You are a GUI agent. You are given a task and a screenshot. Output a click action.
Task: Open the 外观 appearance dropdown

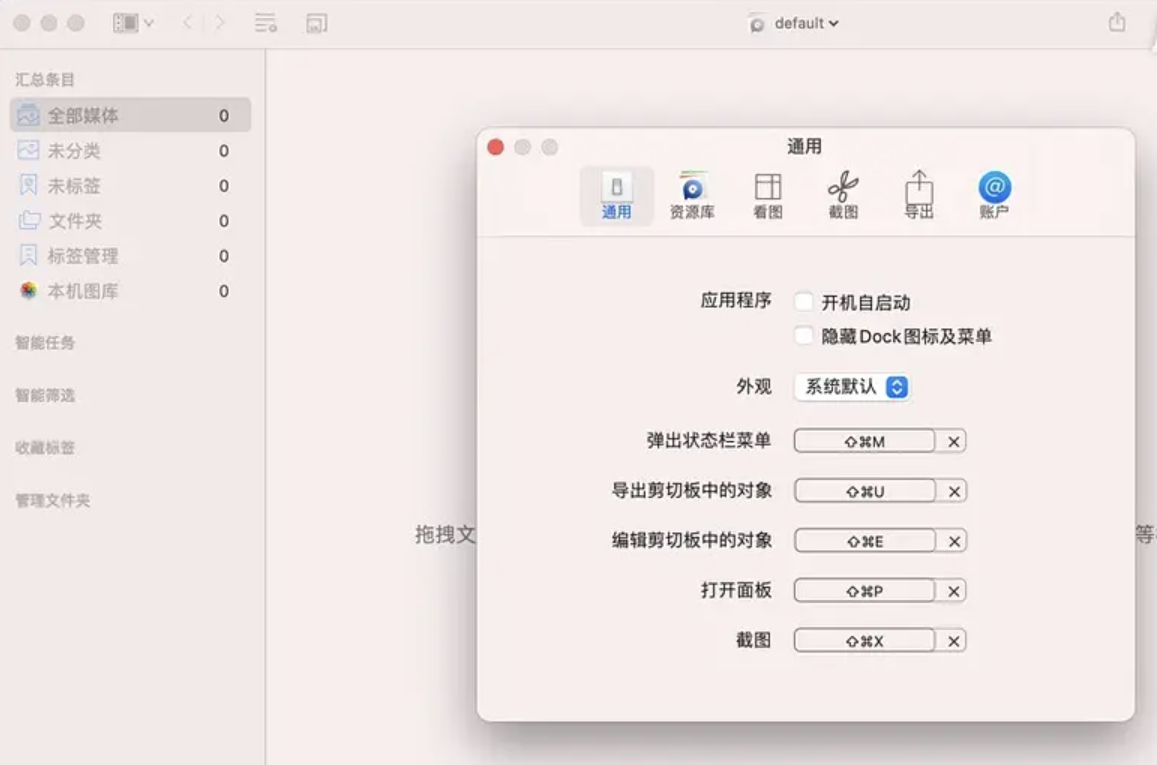point(851,387)
